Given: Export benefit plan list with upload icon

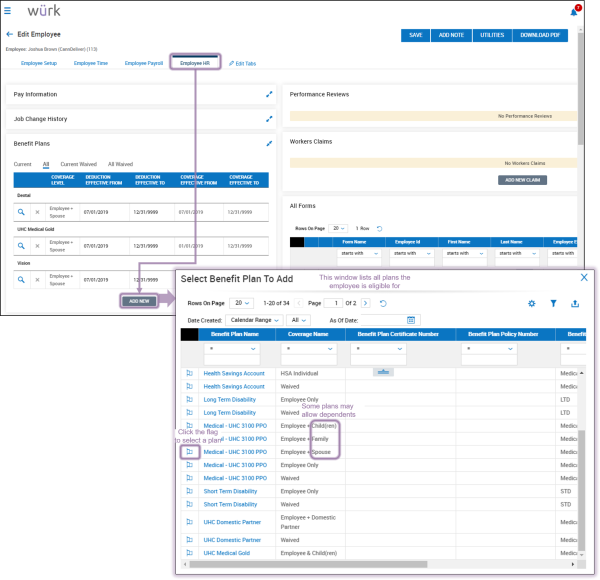Looking at the screenshot, I should [575, 303].
